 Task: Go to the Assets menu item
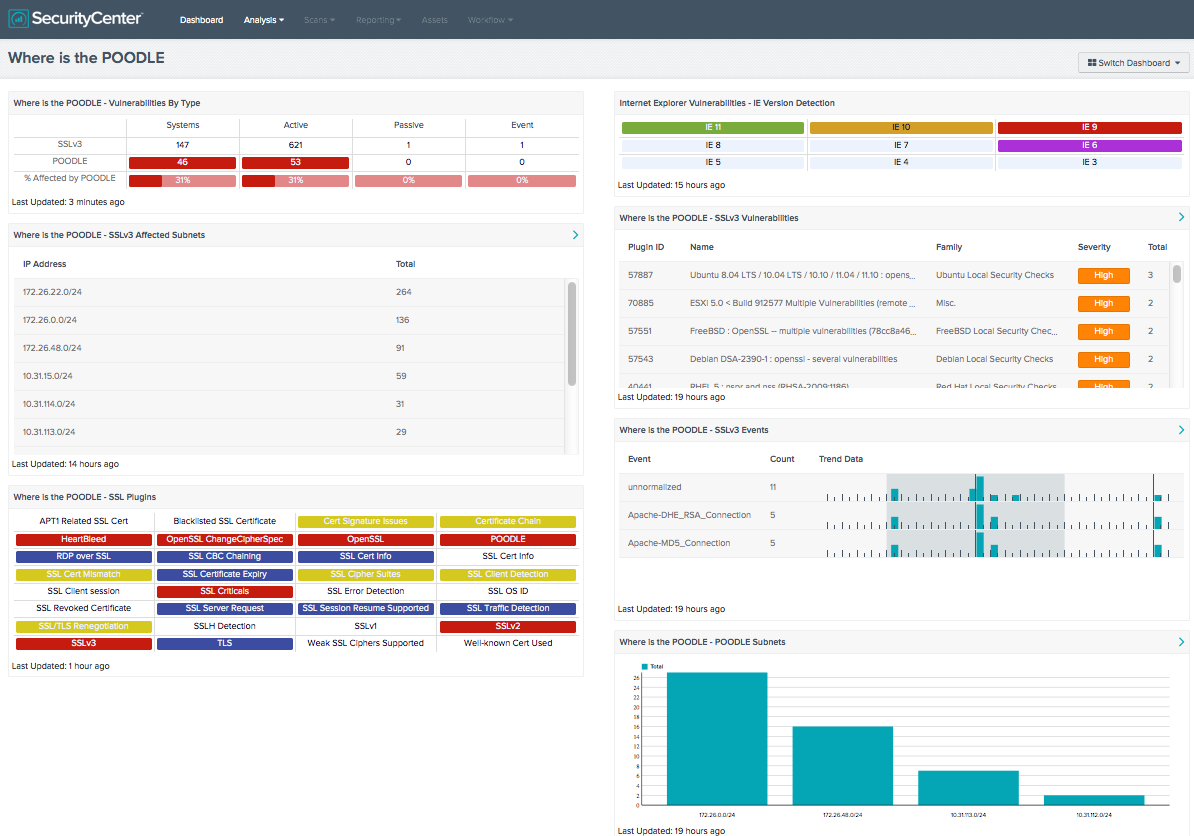point(434,20)
